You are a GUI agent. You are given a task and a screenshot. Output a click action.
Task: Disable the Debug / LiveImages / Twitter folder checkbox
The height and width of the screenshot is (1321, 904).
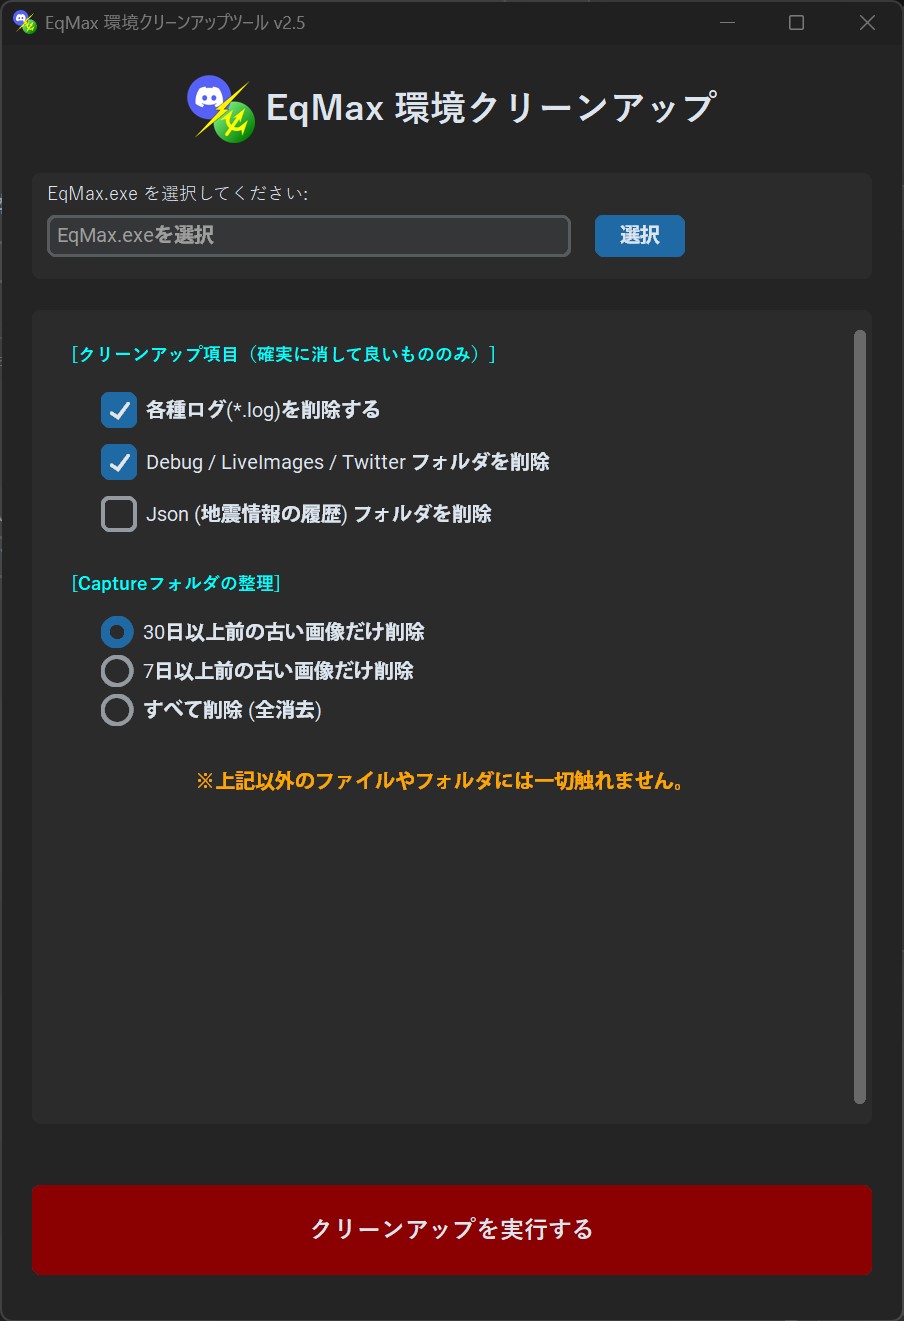pos(118,462)
